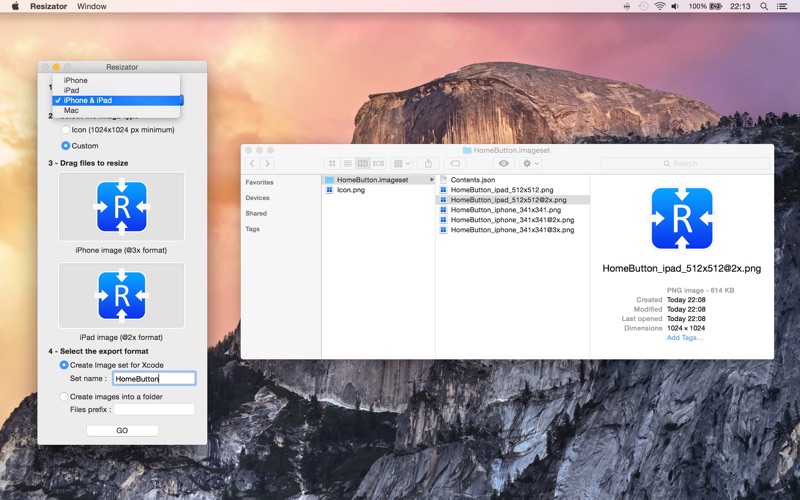Open the Apple menu
This screenshot has height=500, width=800.
point(15,6)
